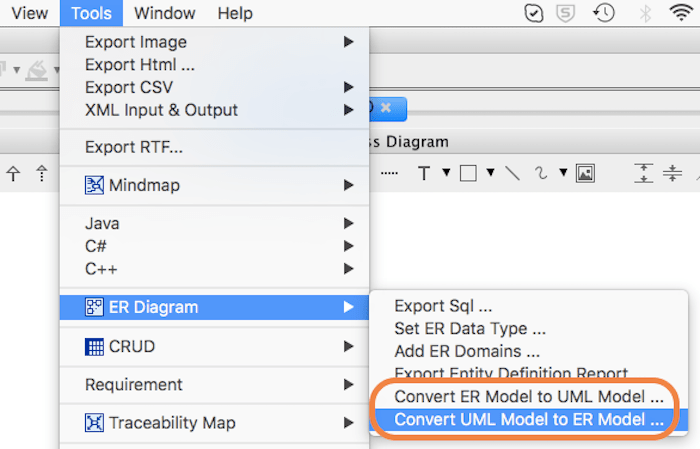Image resolution: width=700 pixels, height=449 pixels.
Task: Select the straight Line tool
Action: 512,173
